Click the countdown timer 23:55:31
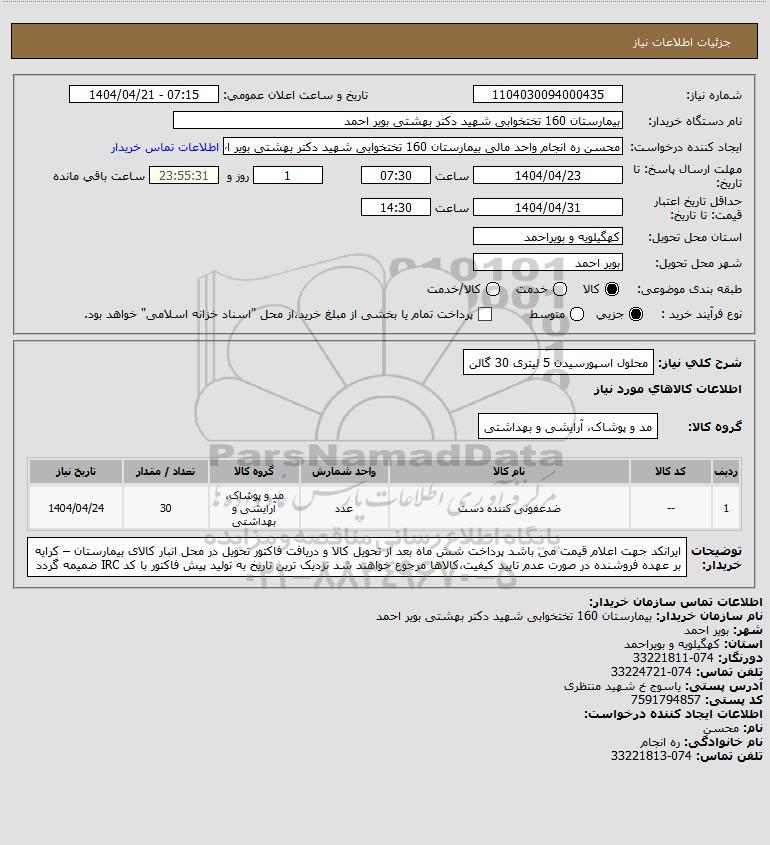Viewport: 770px width, 845px height. 184,175
